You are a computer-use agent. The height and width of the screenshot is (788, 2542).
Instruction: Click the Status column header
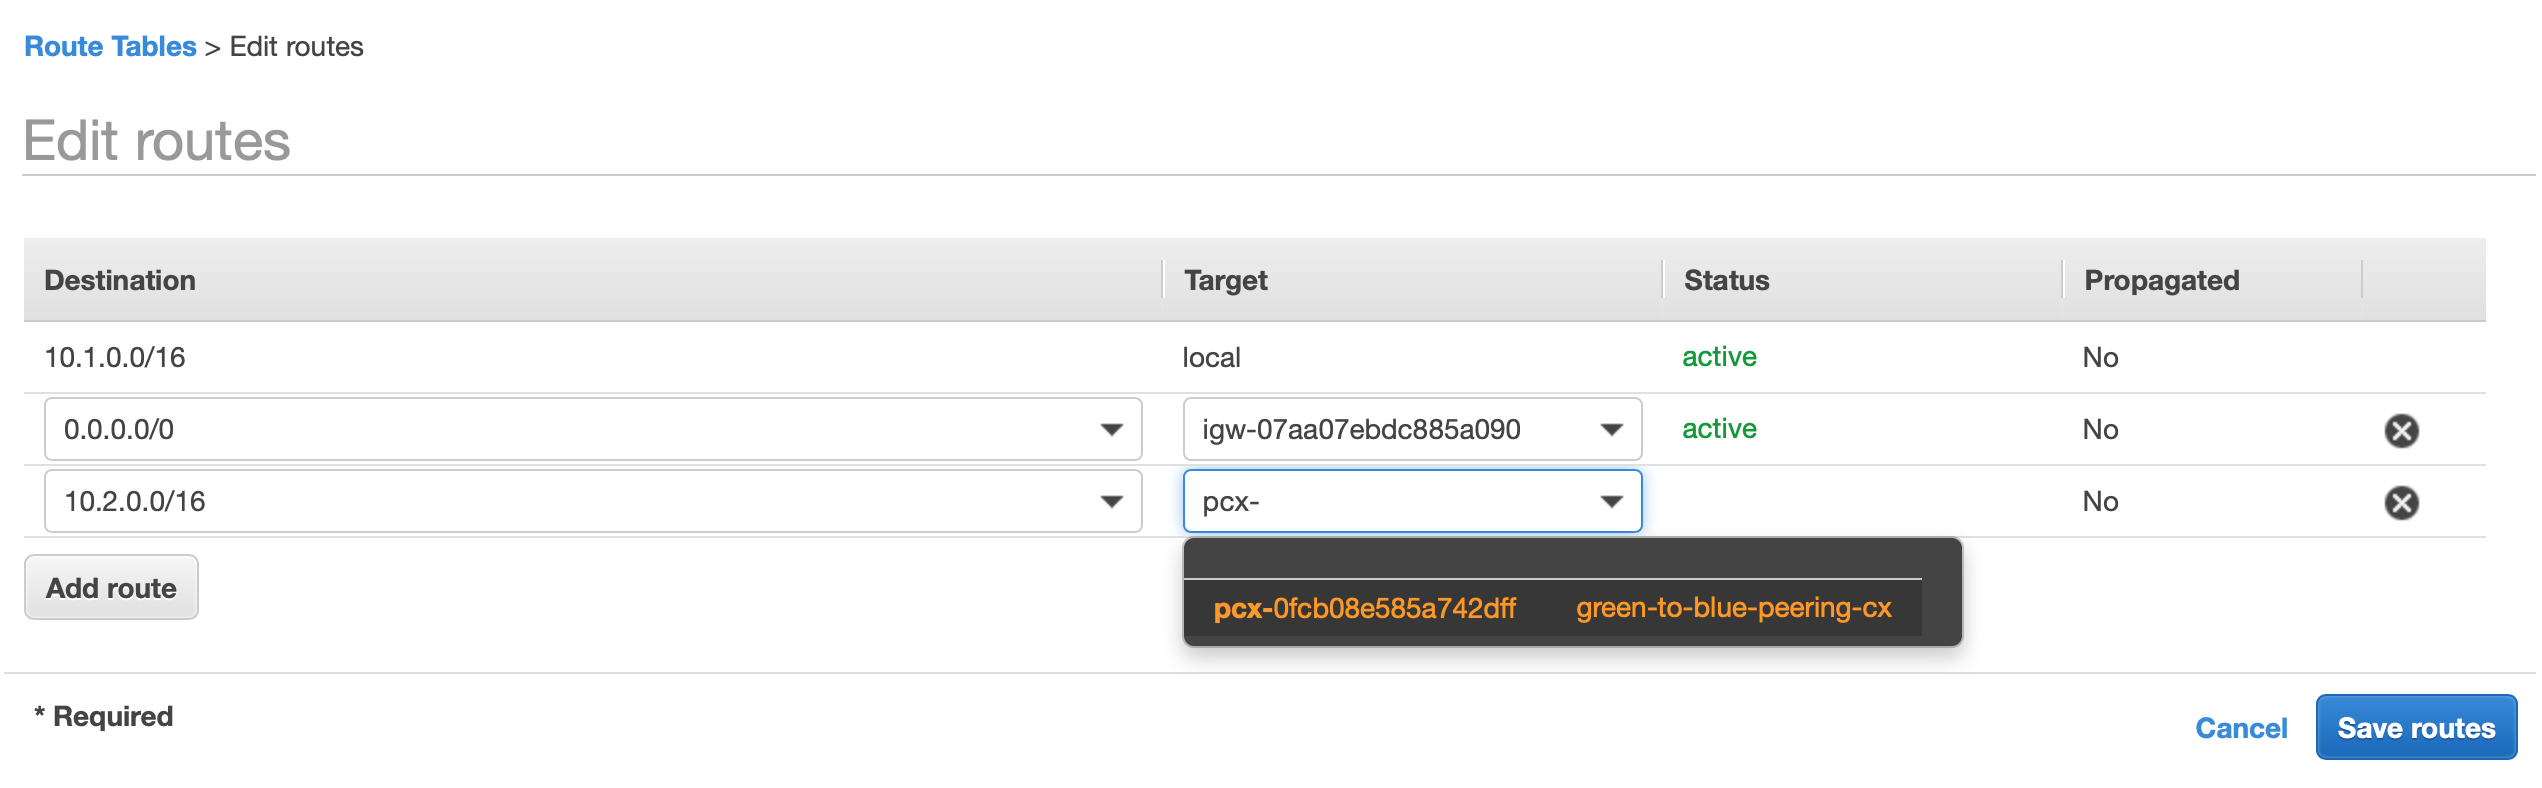pos(1726,280)
